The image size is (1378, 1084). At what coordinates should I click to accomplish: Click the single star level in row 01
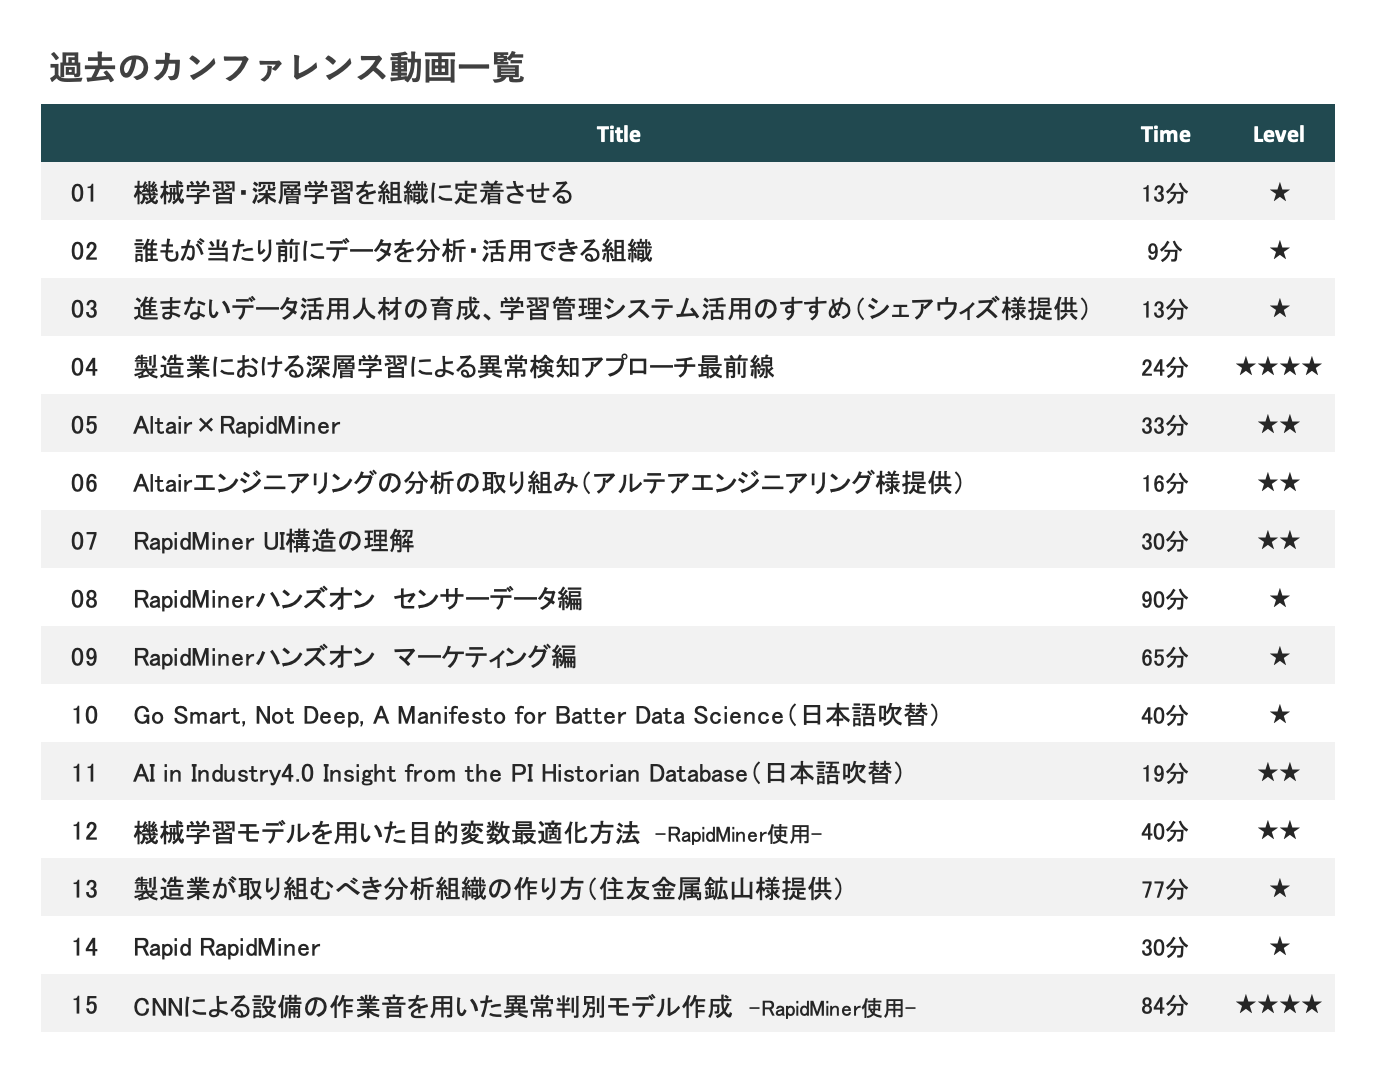1279,192
